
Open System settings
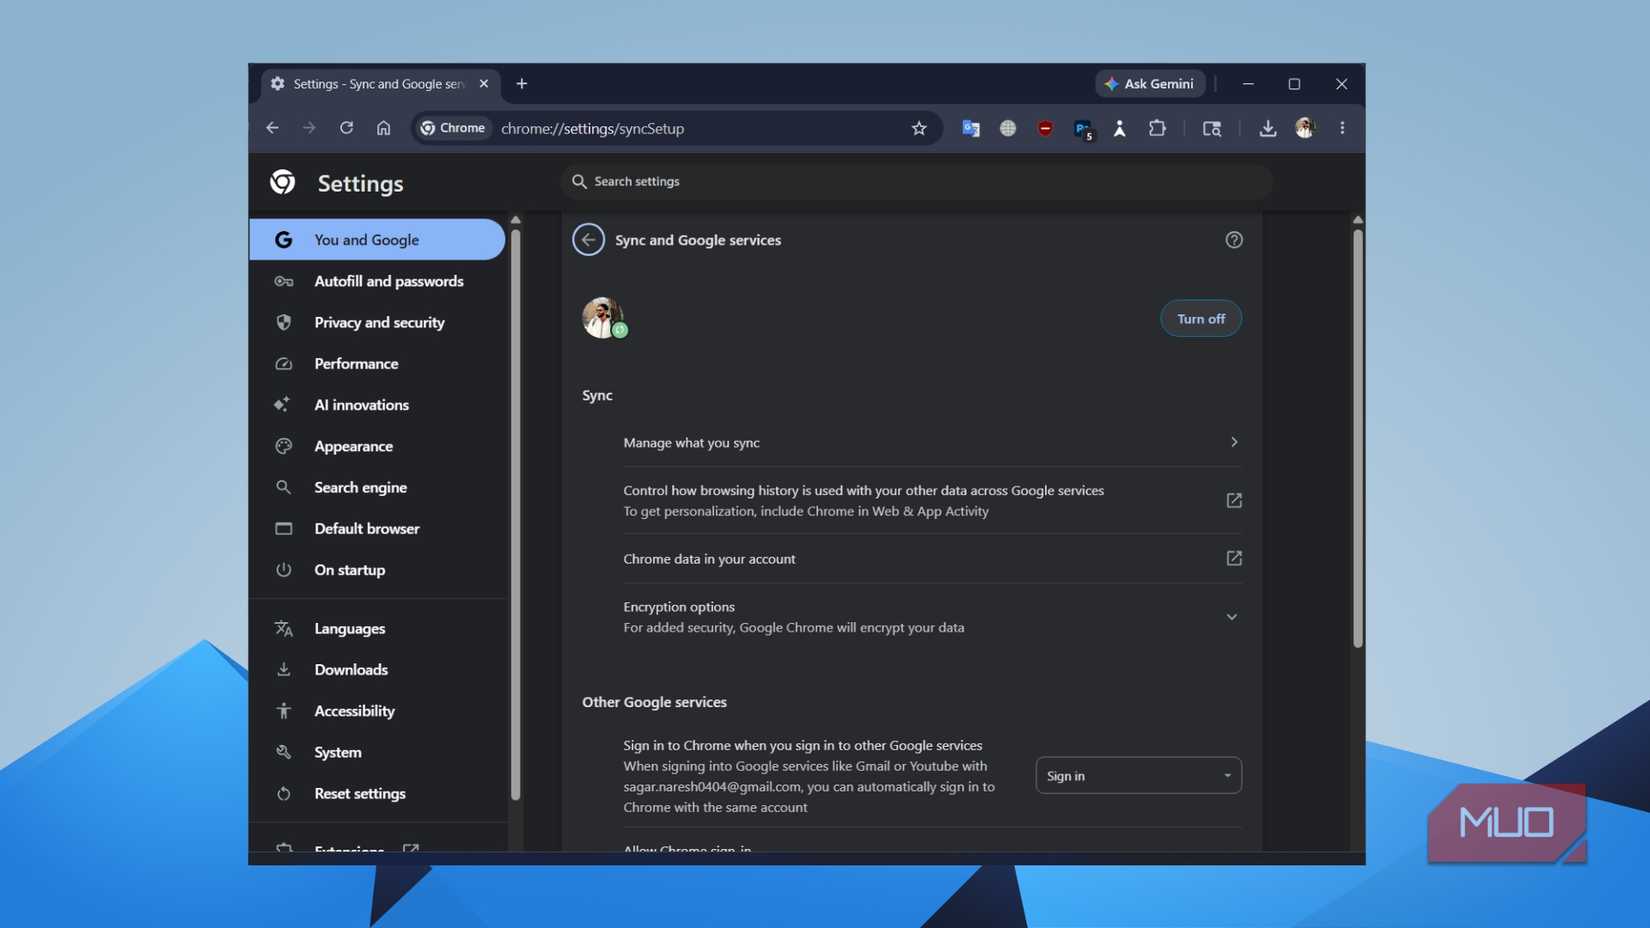pos(377,752)
